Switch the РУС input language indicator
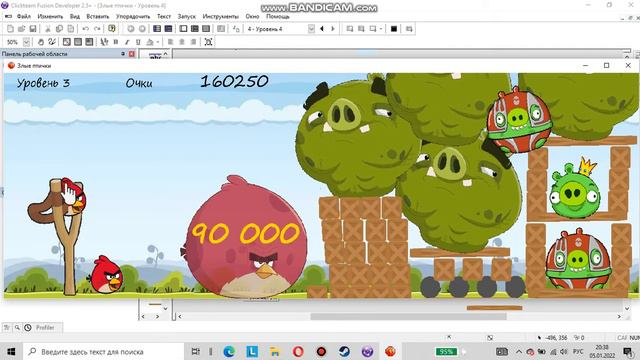This screenshot has height=360, width=640. coord(578,351)
